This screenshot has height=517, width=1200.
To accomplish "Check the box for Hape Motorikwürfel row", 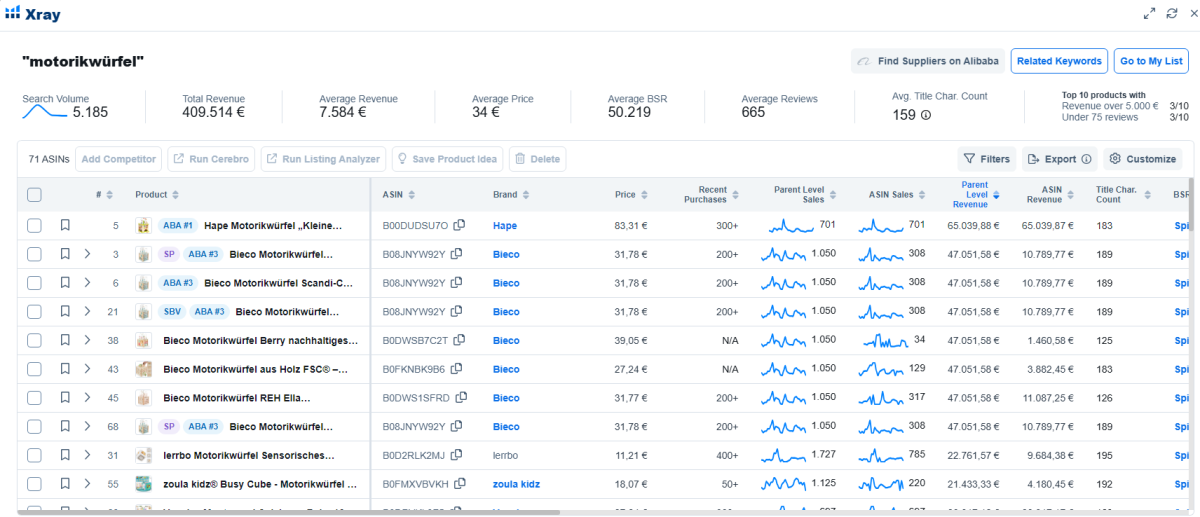I will click(x=35, y=226).
